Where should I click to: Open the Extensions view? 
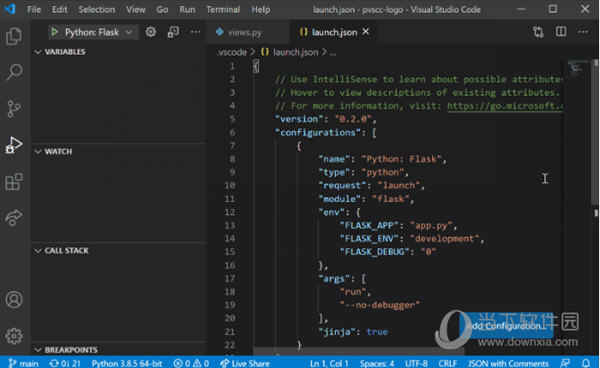coord(14,181)
